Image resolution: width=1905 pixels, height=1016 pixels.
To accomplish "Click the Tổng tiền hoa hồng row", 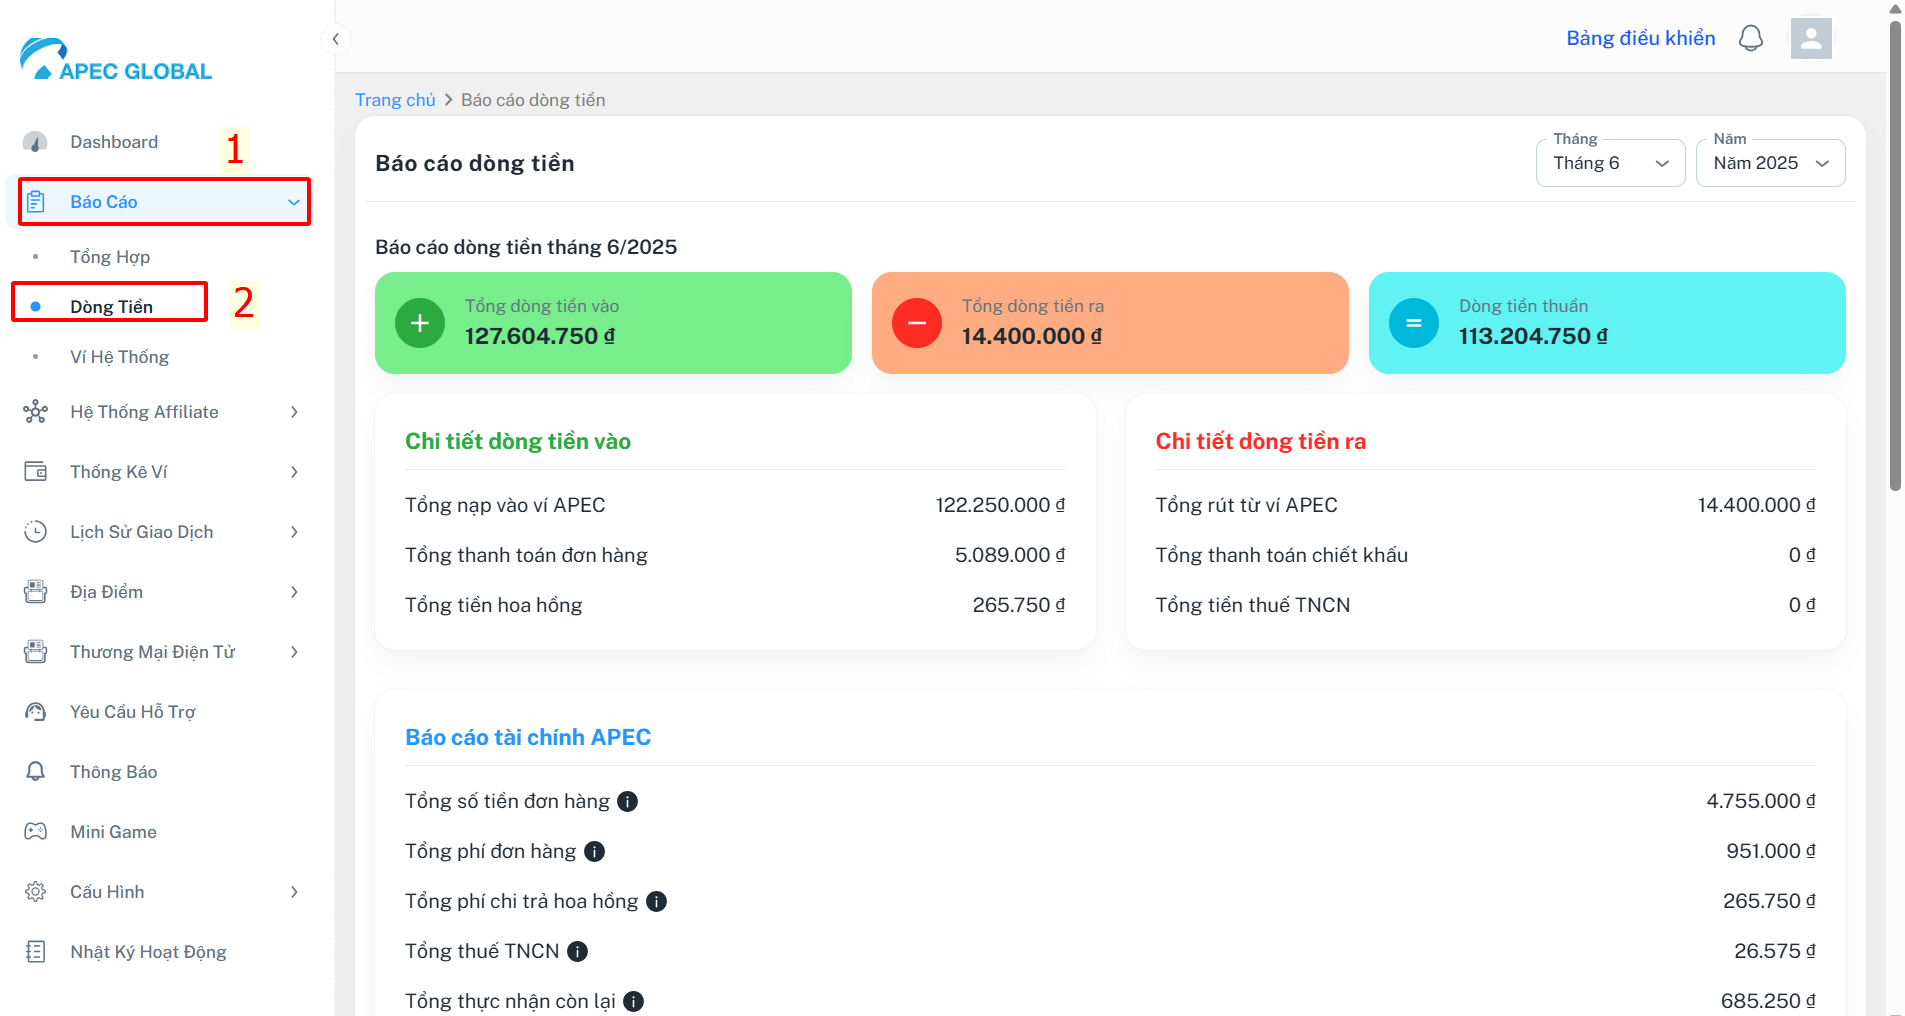I will (x=735, y=605).
